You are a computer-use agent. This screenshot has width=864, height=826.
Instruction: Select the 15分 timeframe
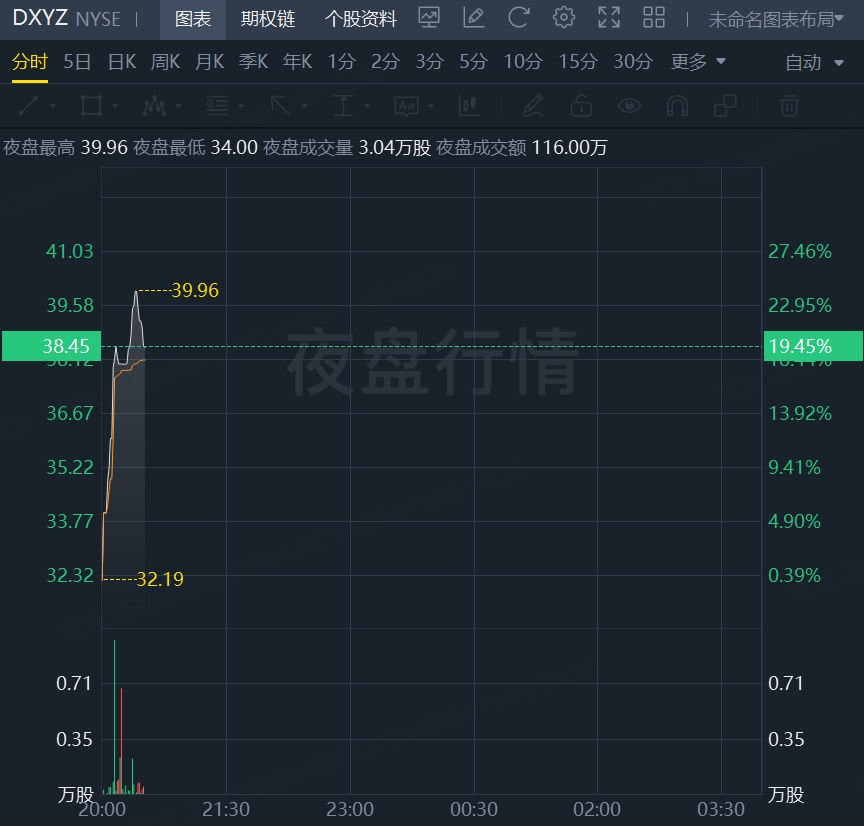[578, 61]
